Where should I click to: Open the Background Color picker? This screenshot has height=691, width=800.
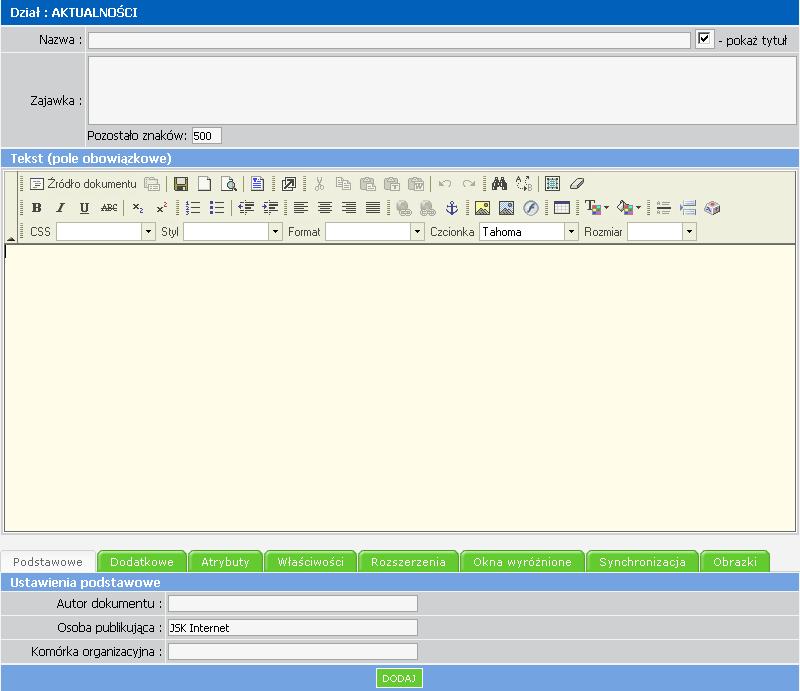click(x=629, y=208)
